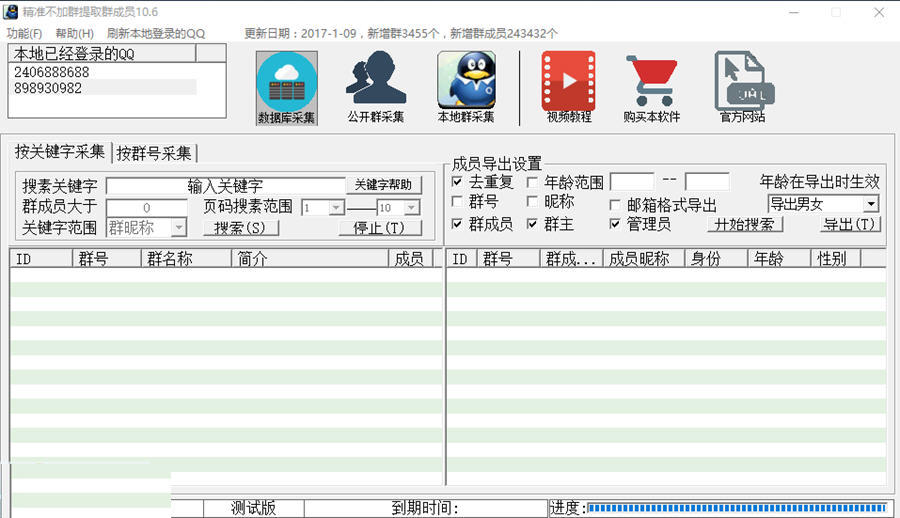Click the 群名称 column header
The image size is (900, 518).
coord(186,259)
